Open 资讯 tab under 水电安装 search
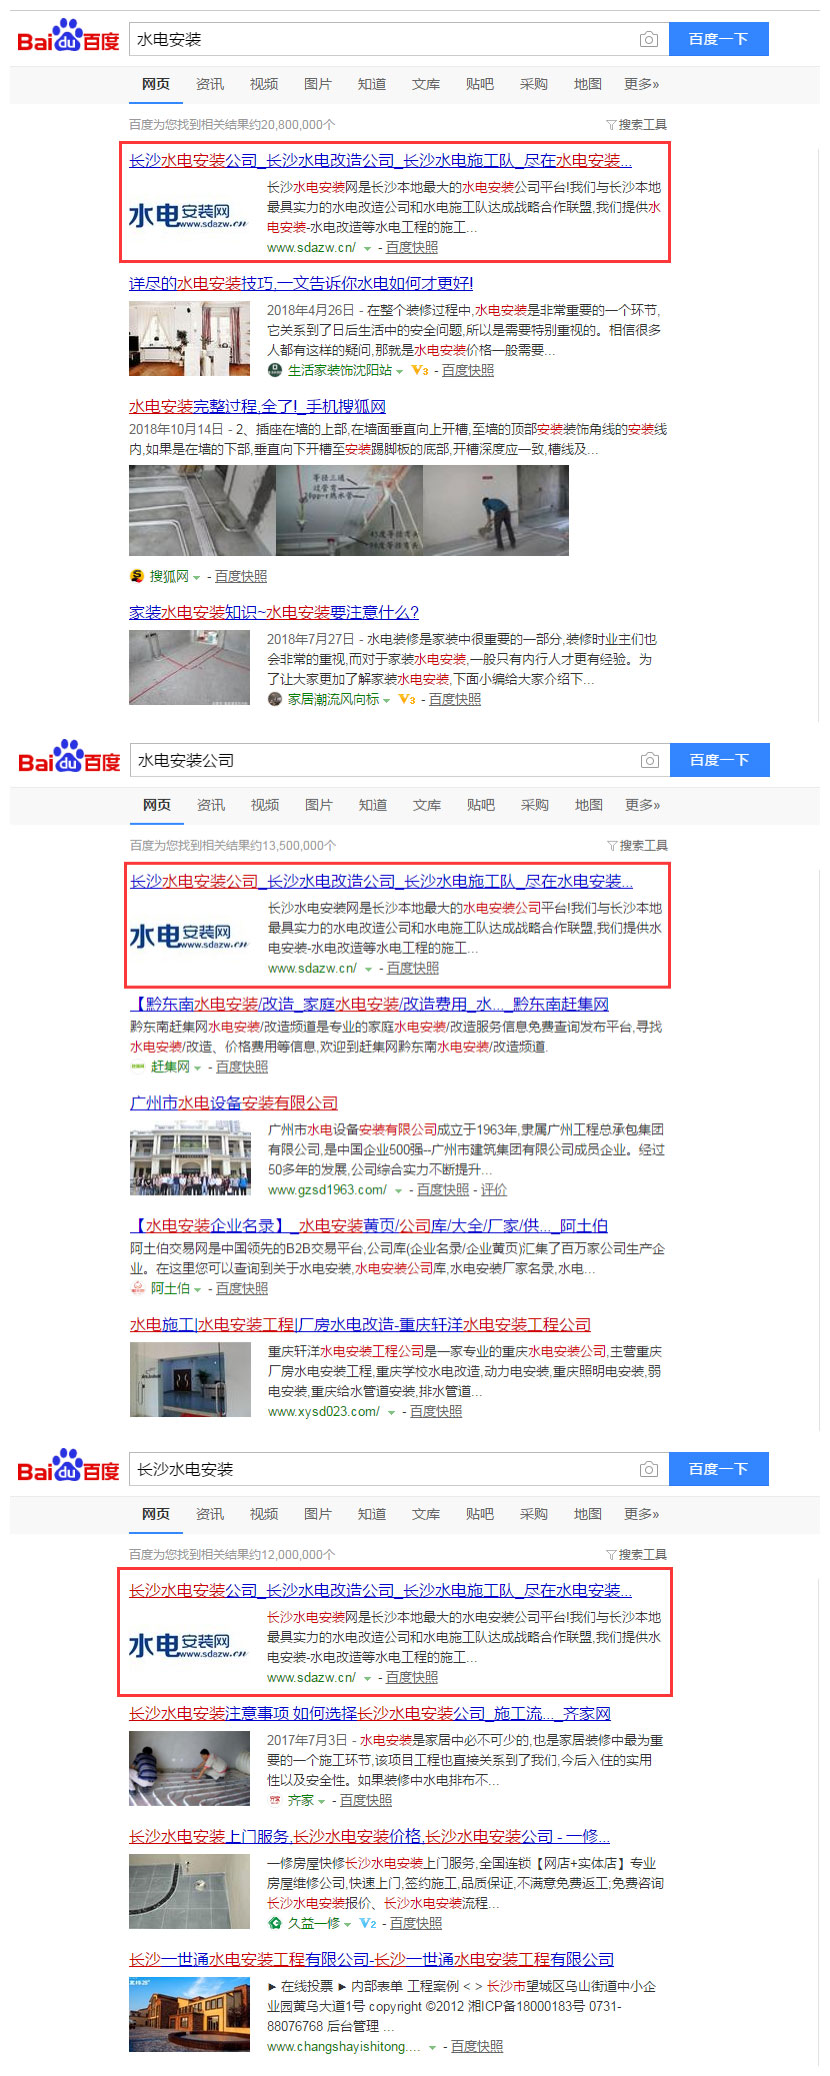The height and width of the screenshot is (2076, 830). [x=210, y=84]
